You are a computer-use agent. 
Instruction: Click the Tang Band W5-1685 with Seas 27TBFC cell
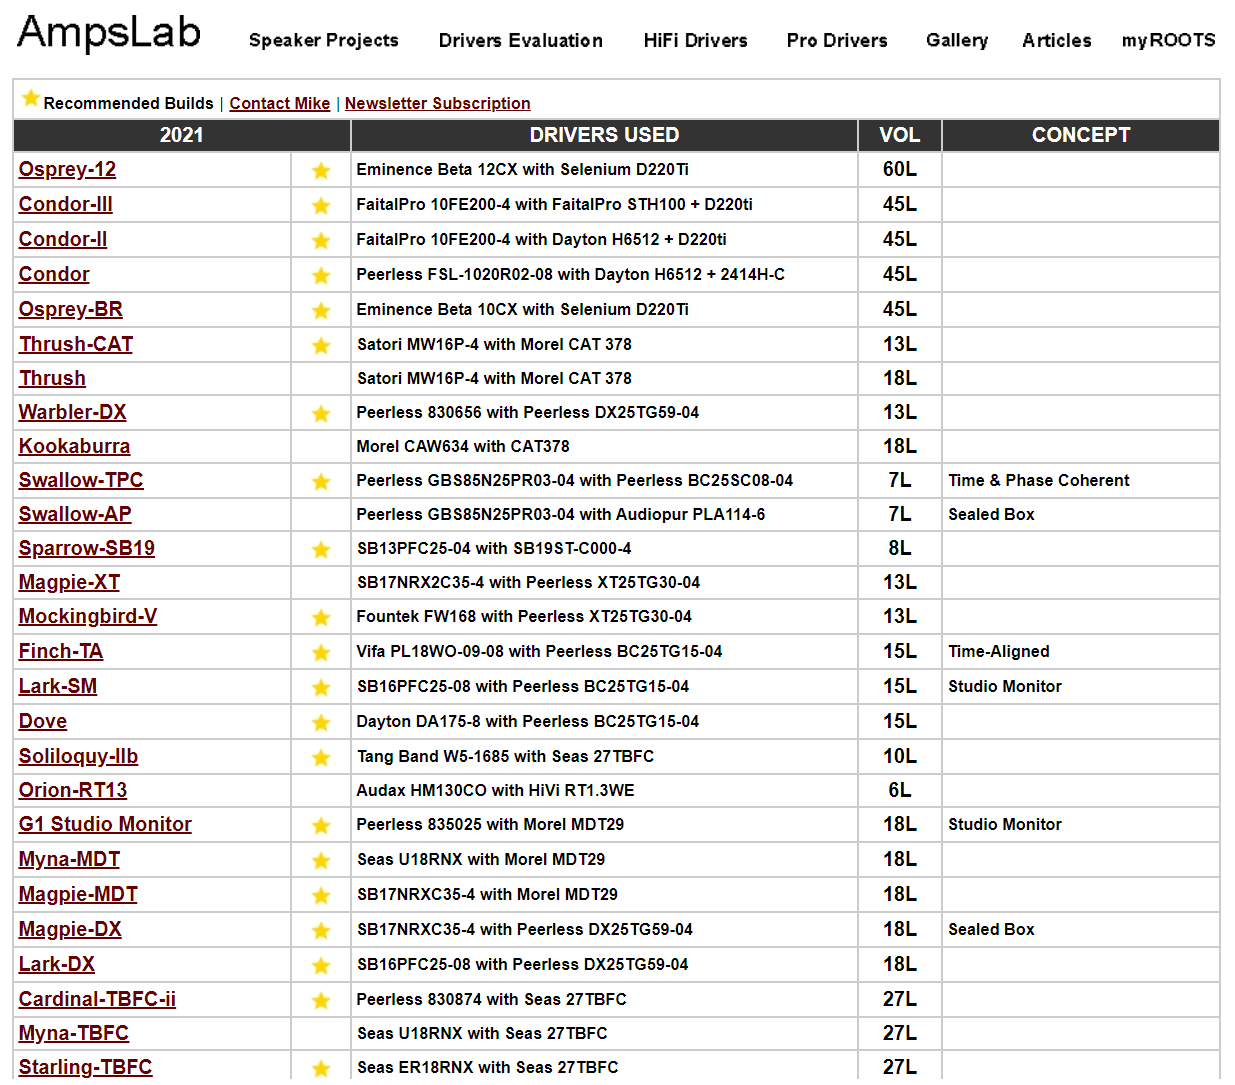click(604, 756)
